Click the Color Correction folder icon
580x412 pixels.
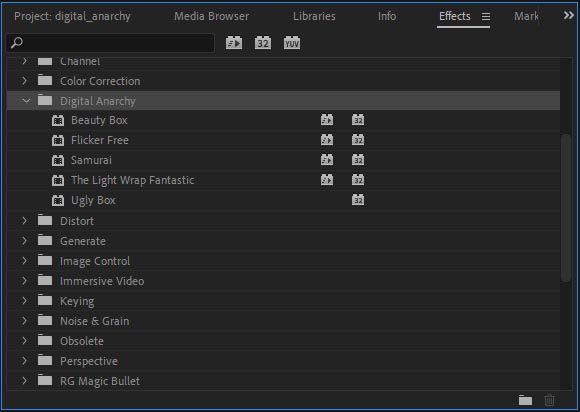[x=45, y=80]
